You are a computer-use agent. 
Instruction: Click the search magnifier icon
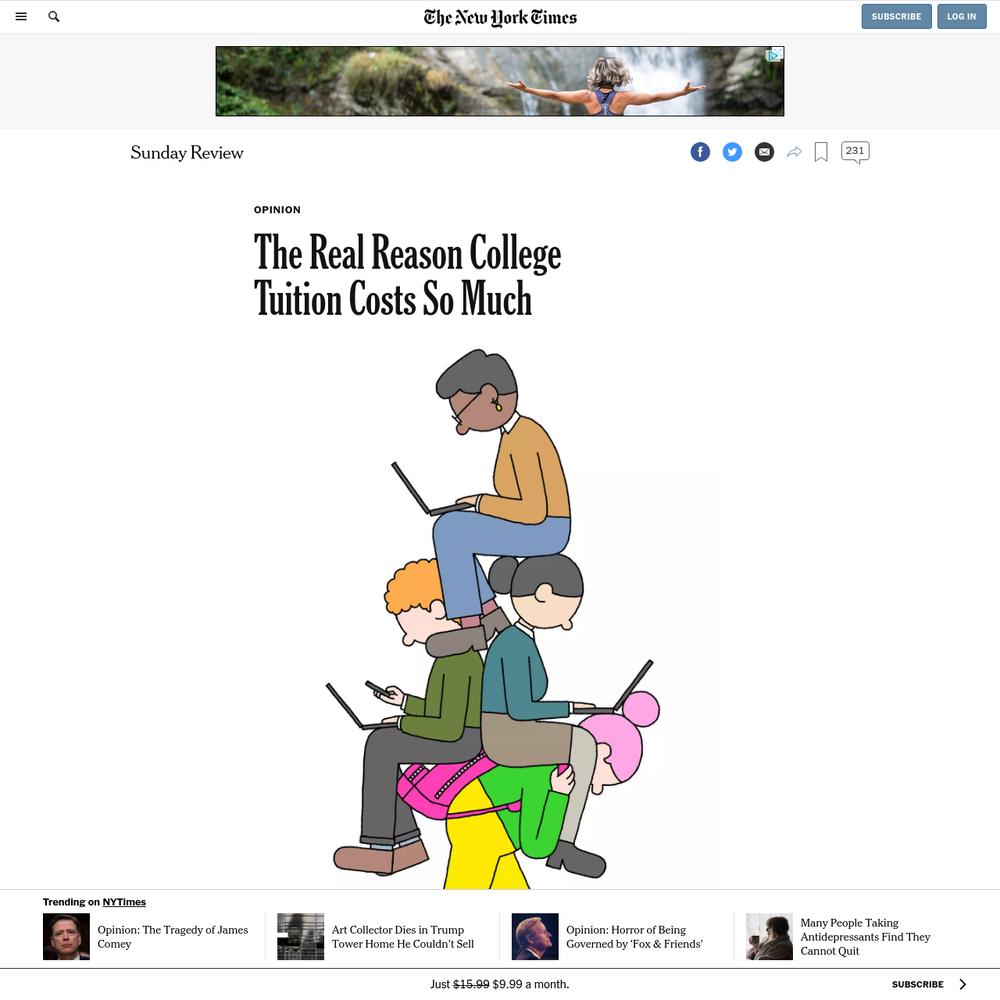[x=54, y=17]
